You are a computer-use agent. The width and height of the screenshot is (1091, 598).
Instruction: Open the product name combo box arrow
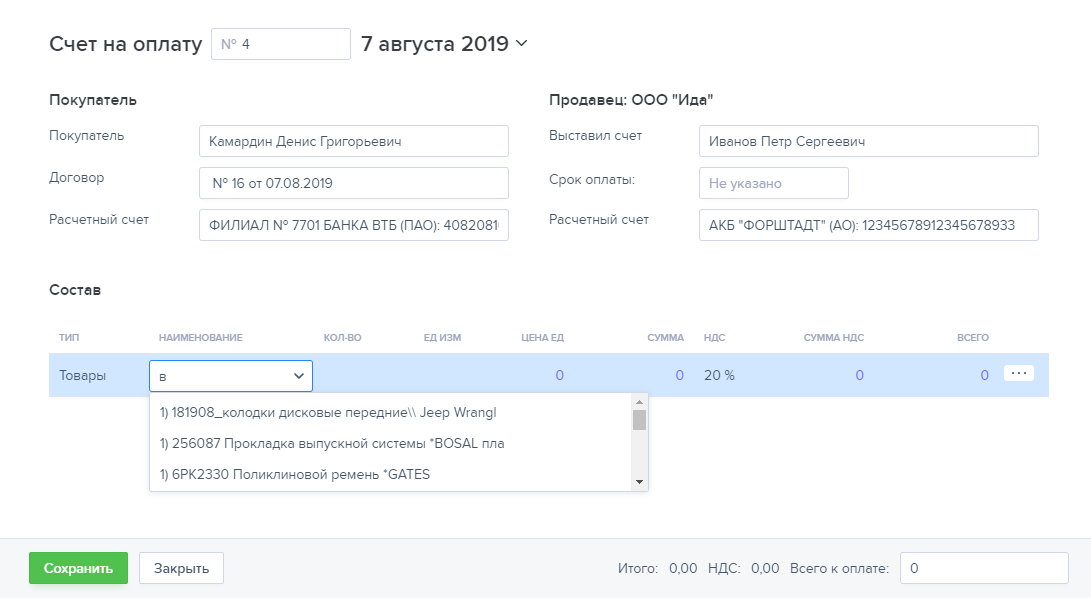coord(298,376)
